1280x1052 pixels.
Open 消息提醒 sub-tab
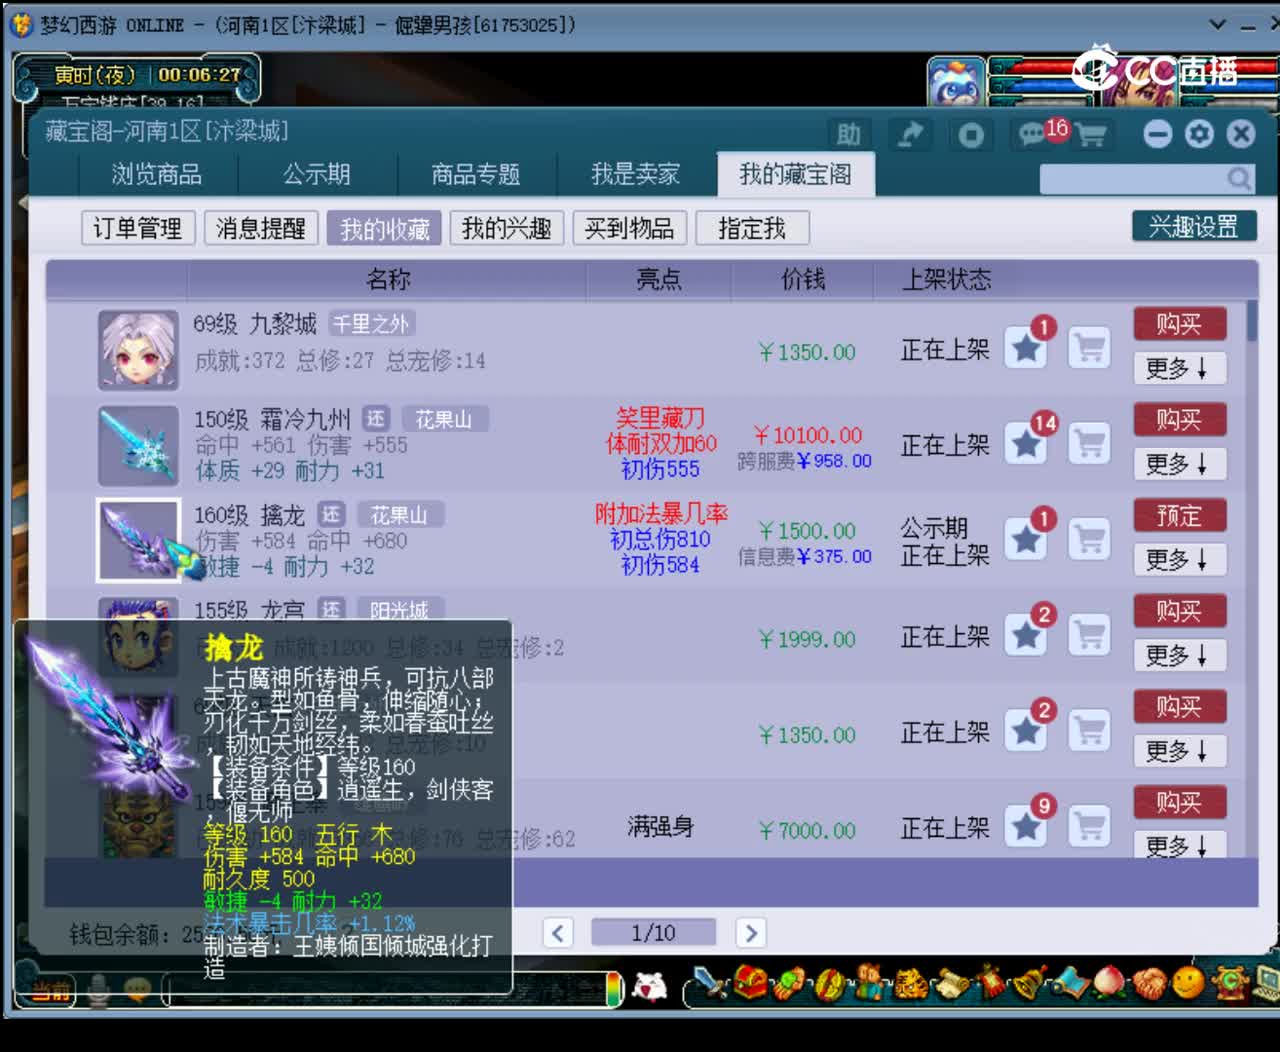click(x=261, y=229)
